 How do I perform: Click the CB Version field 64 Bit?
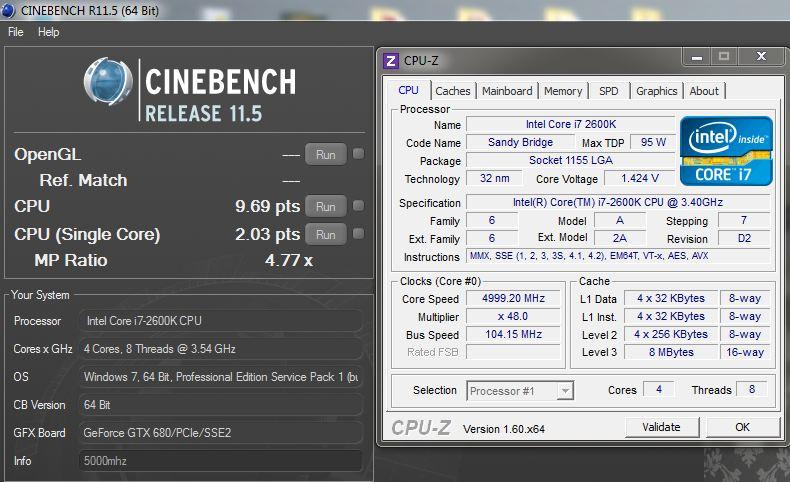(x=220, y=405)
